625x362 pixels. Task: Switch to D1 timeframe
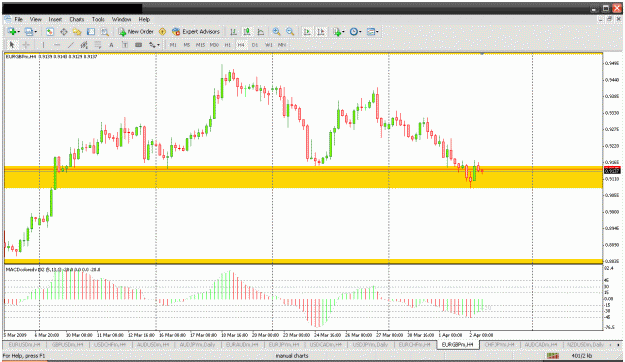[255, 45]
